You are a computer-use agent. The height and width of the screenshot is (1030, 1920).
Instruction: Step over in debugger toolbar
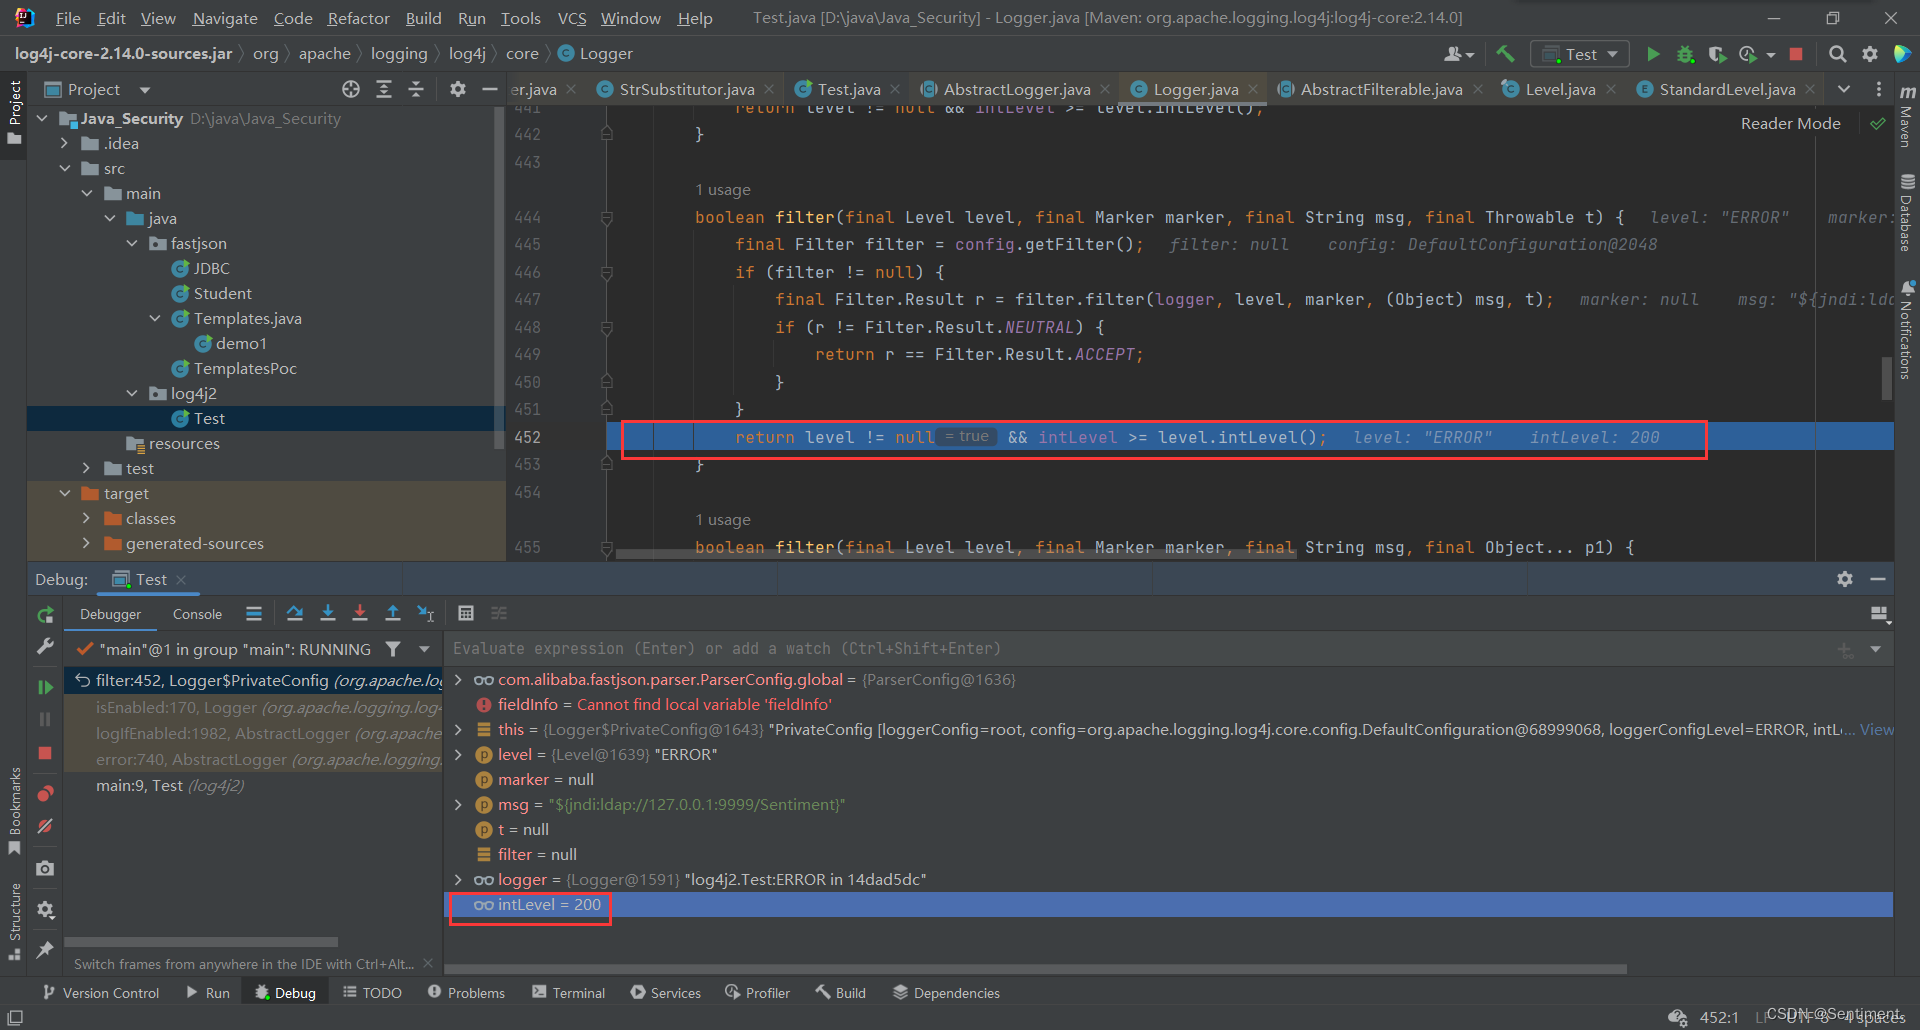(295, 613)
